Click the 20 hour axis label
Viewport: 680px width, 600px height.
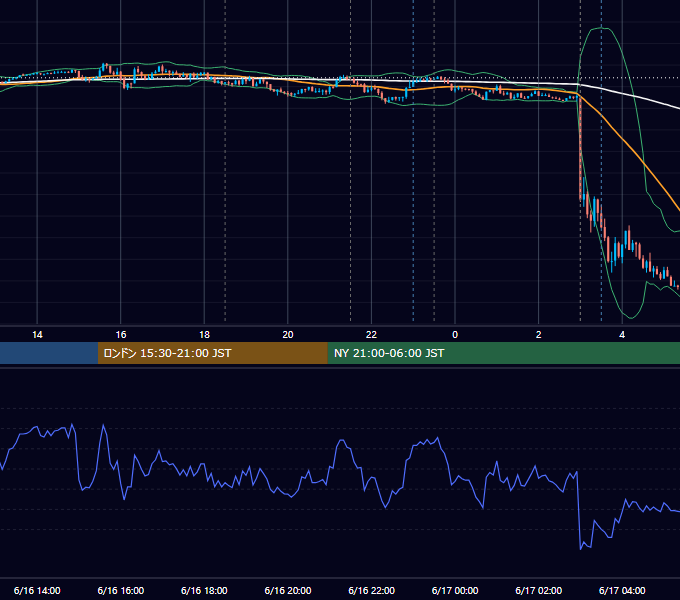coord(288,335)
